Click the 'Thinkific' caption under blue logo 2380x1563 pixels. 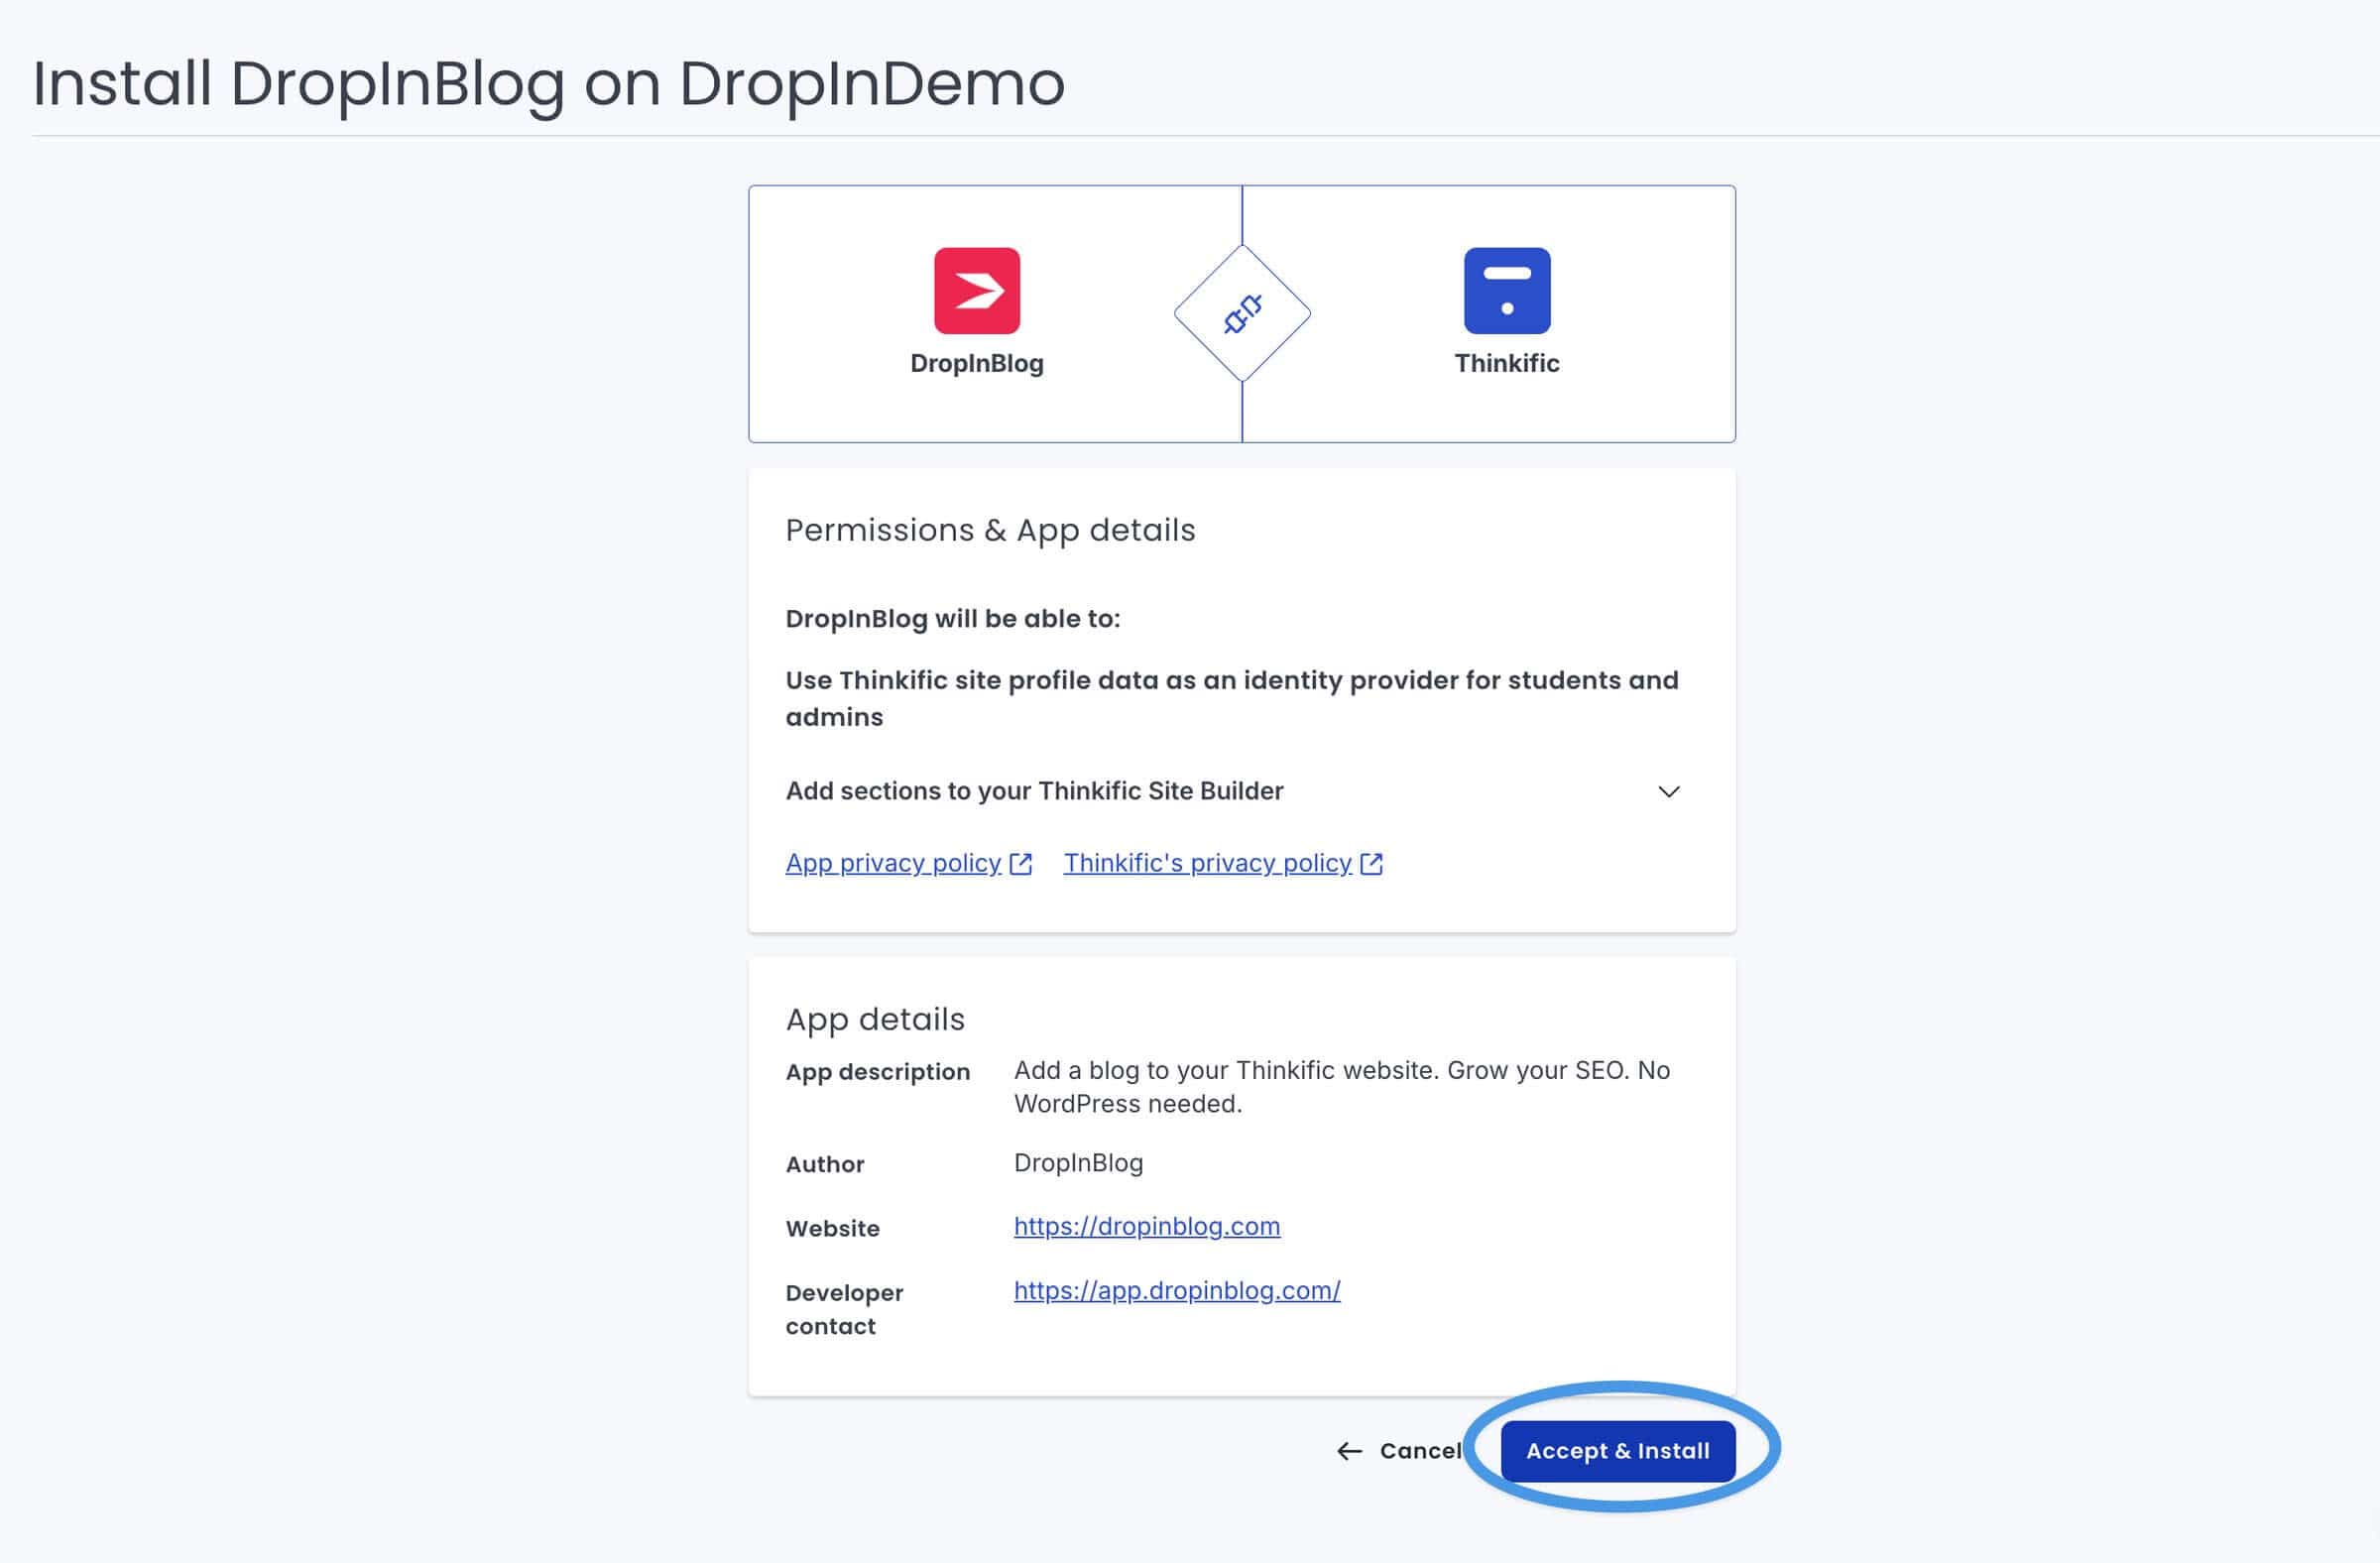point(1507,364)
